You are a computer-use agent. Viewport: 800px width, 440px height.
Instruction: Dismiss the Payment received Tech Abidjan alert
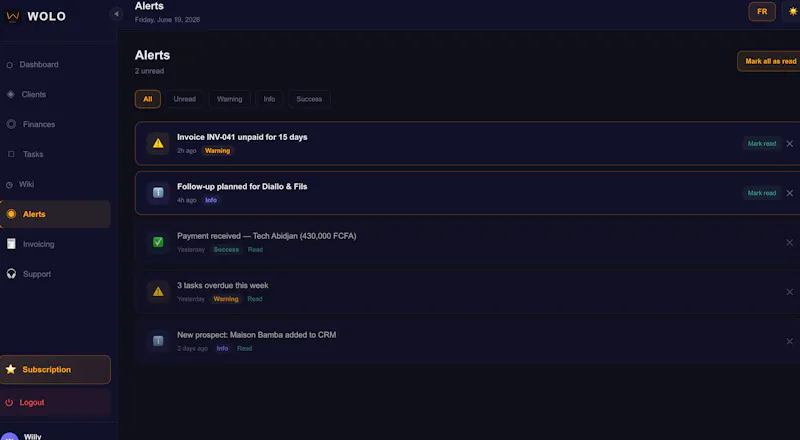tap(789, 242)
